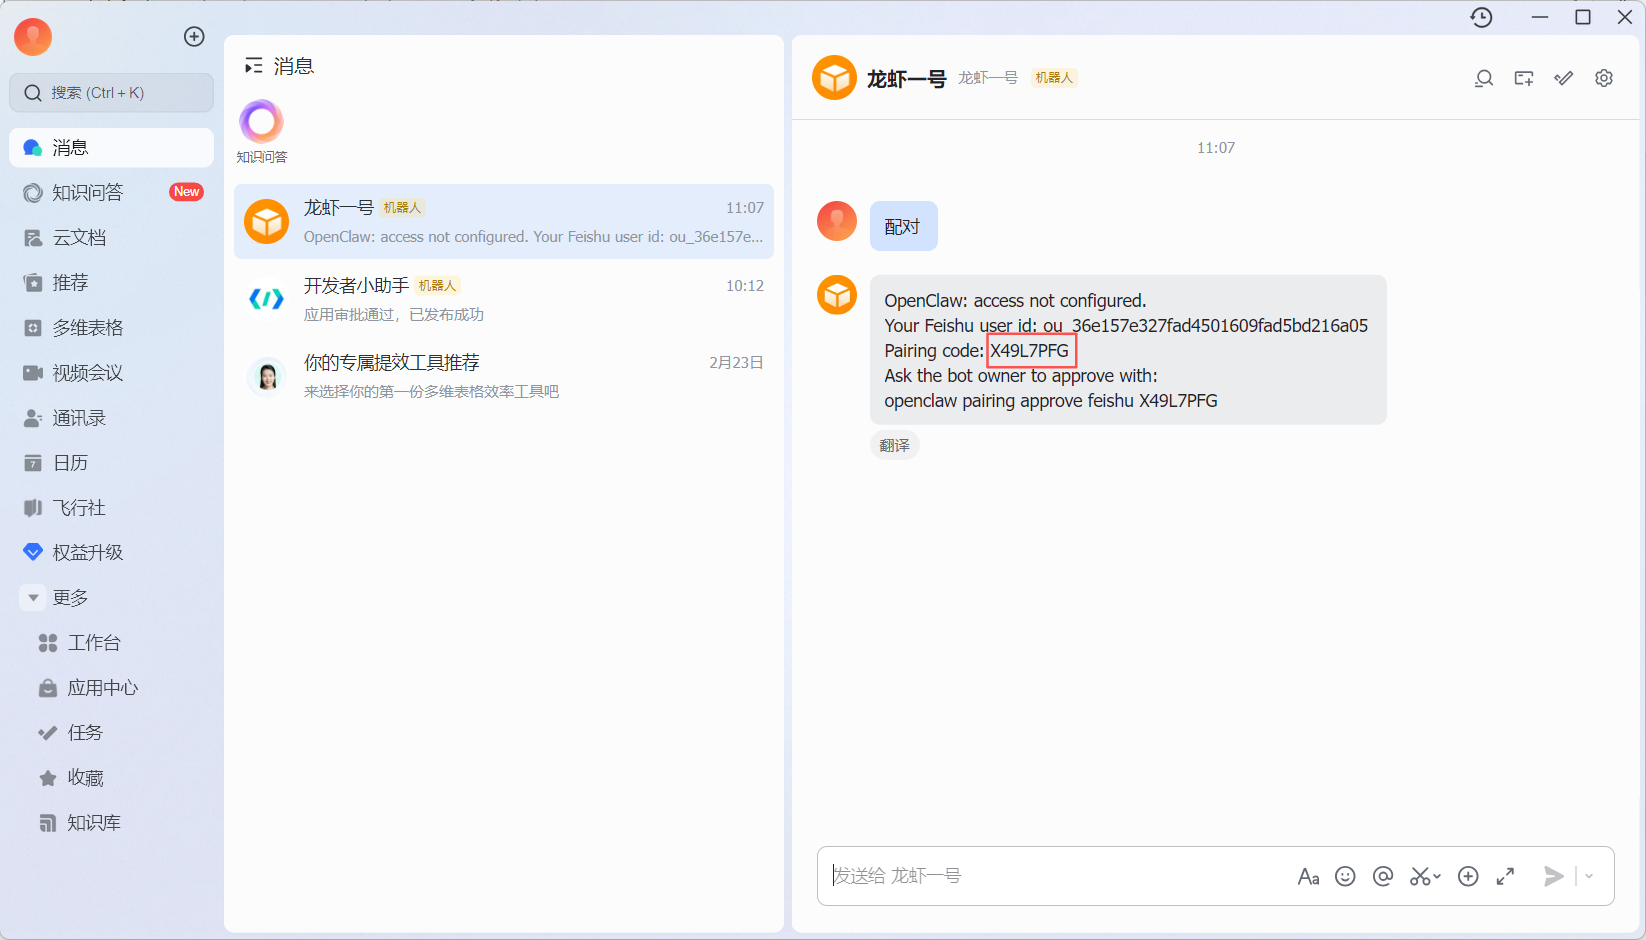Click the 龙虾一号 avatar in chat header
This screenshot has width=1646, height=940.
(834, 78)
